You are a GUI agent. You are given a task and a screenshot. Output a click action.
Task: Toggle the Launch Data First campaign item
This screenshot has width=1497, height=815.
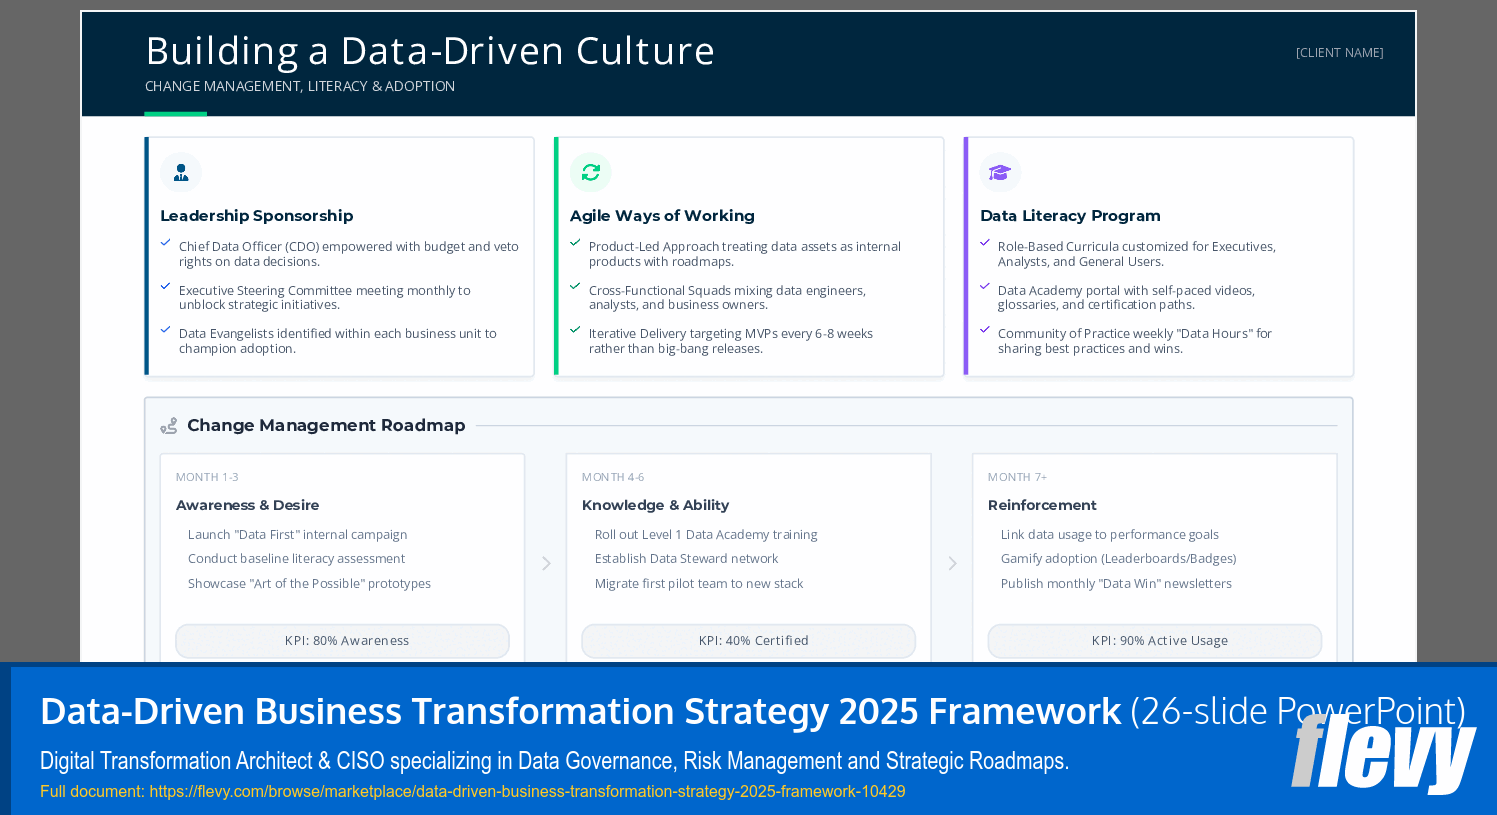(x=297, y=534)
